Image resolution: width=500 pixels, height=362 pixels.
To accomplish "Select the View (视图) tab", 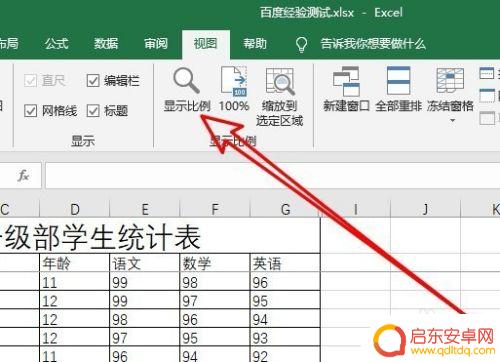I will pyautogui.click(x=205, y=44).
